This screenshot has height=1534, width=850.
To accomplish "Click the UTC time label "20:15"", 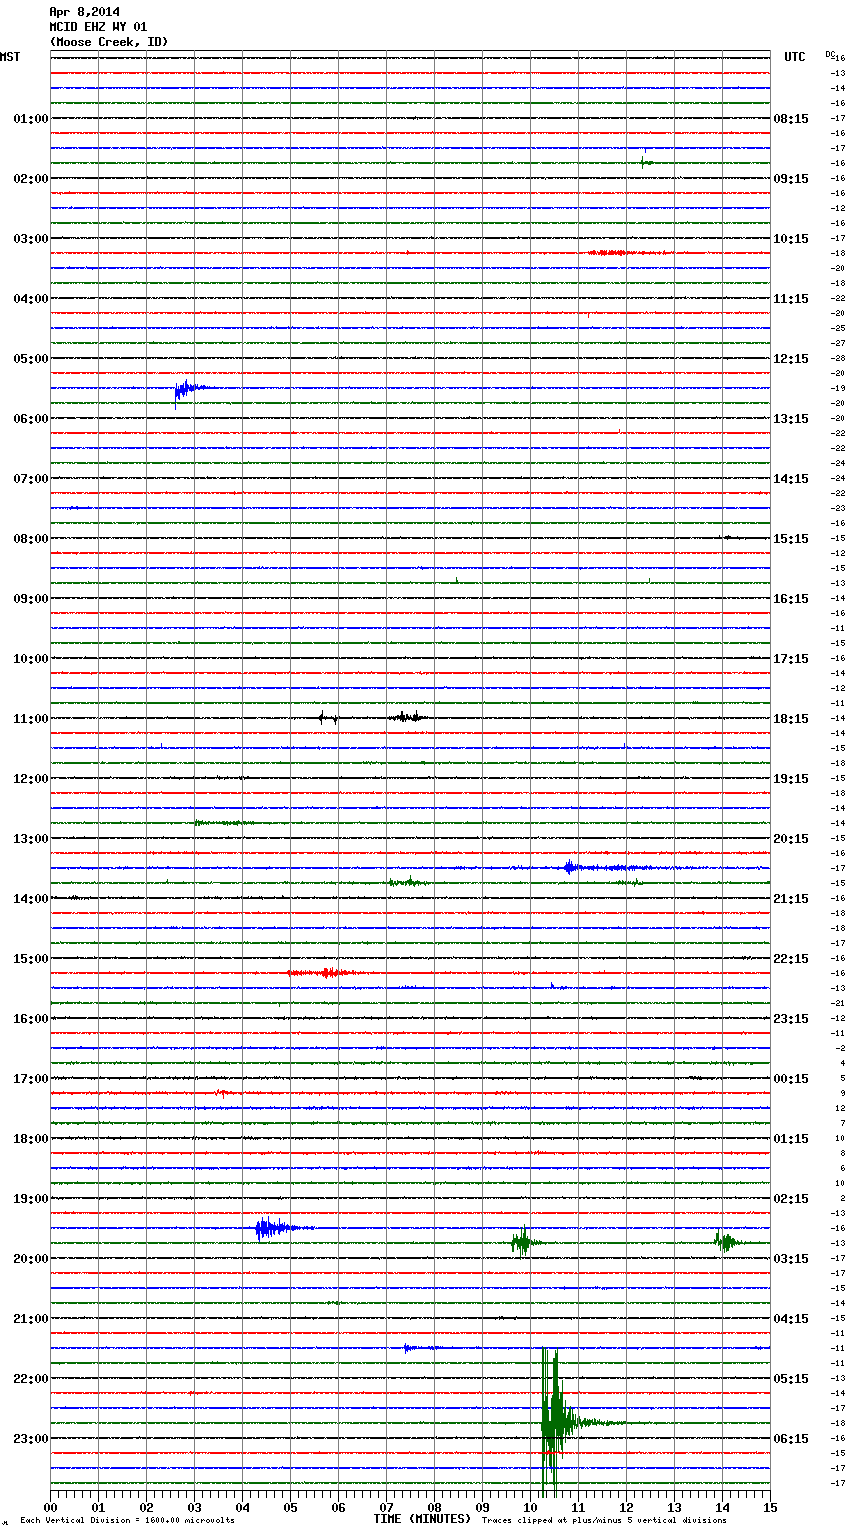I will pyautogui.click(x=791, y=839).
